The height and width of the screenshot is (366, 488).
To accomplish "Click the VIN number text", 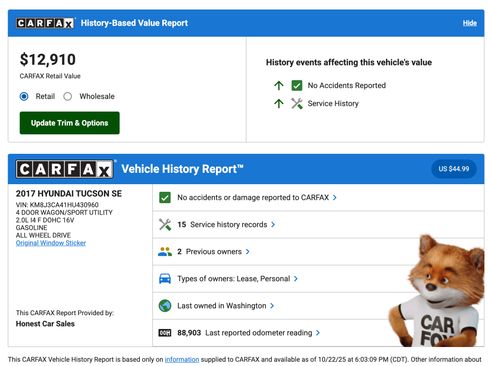I will pos(57,205).
